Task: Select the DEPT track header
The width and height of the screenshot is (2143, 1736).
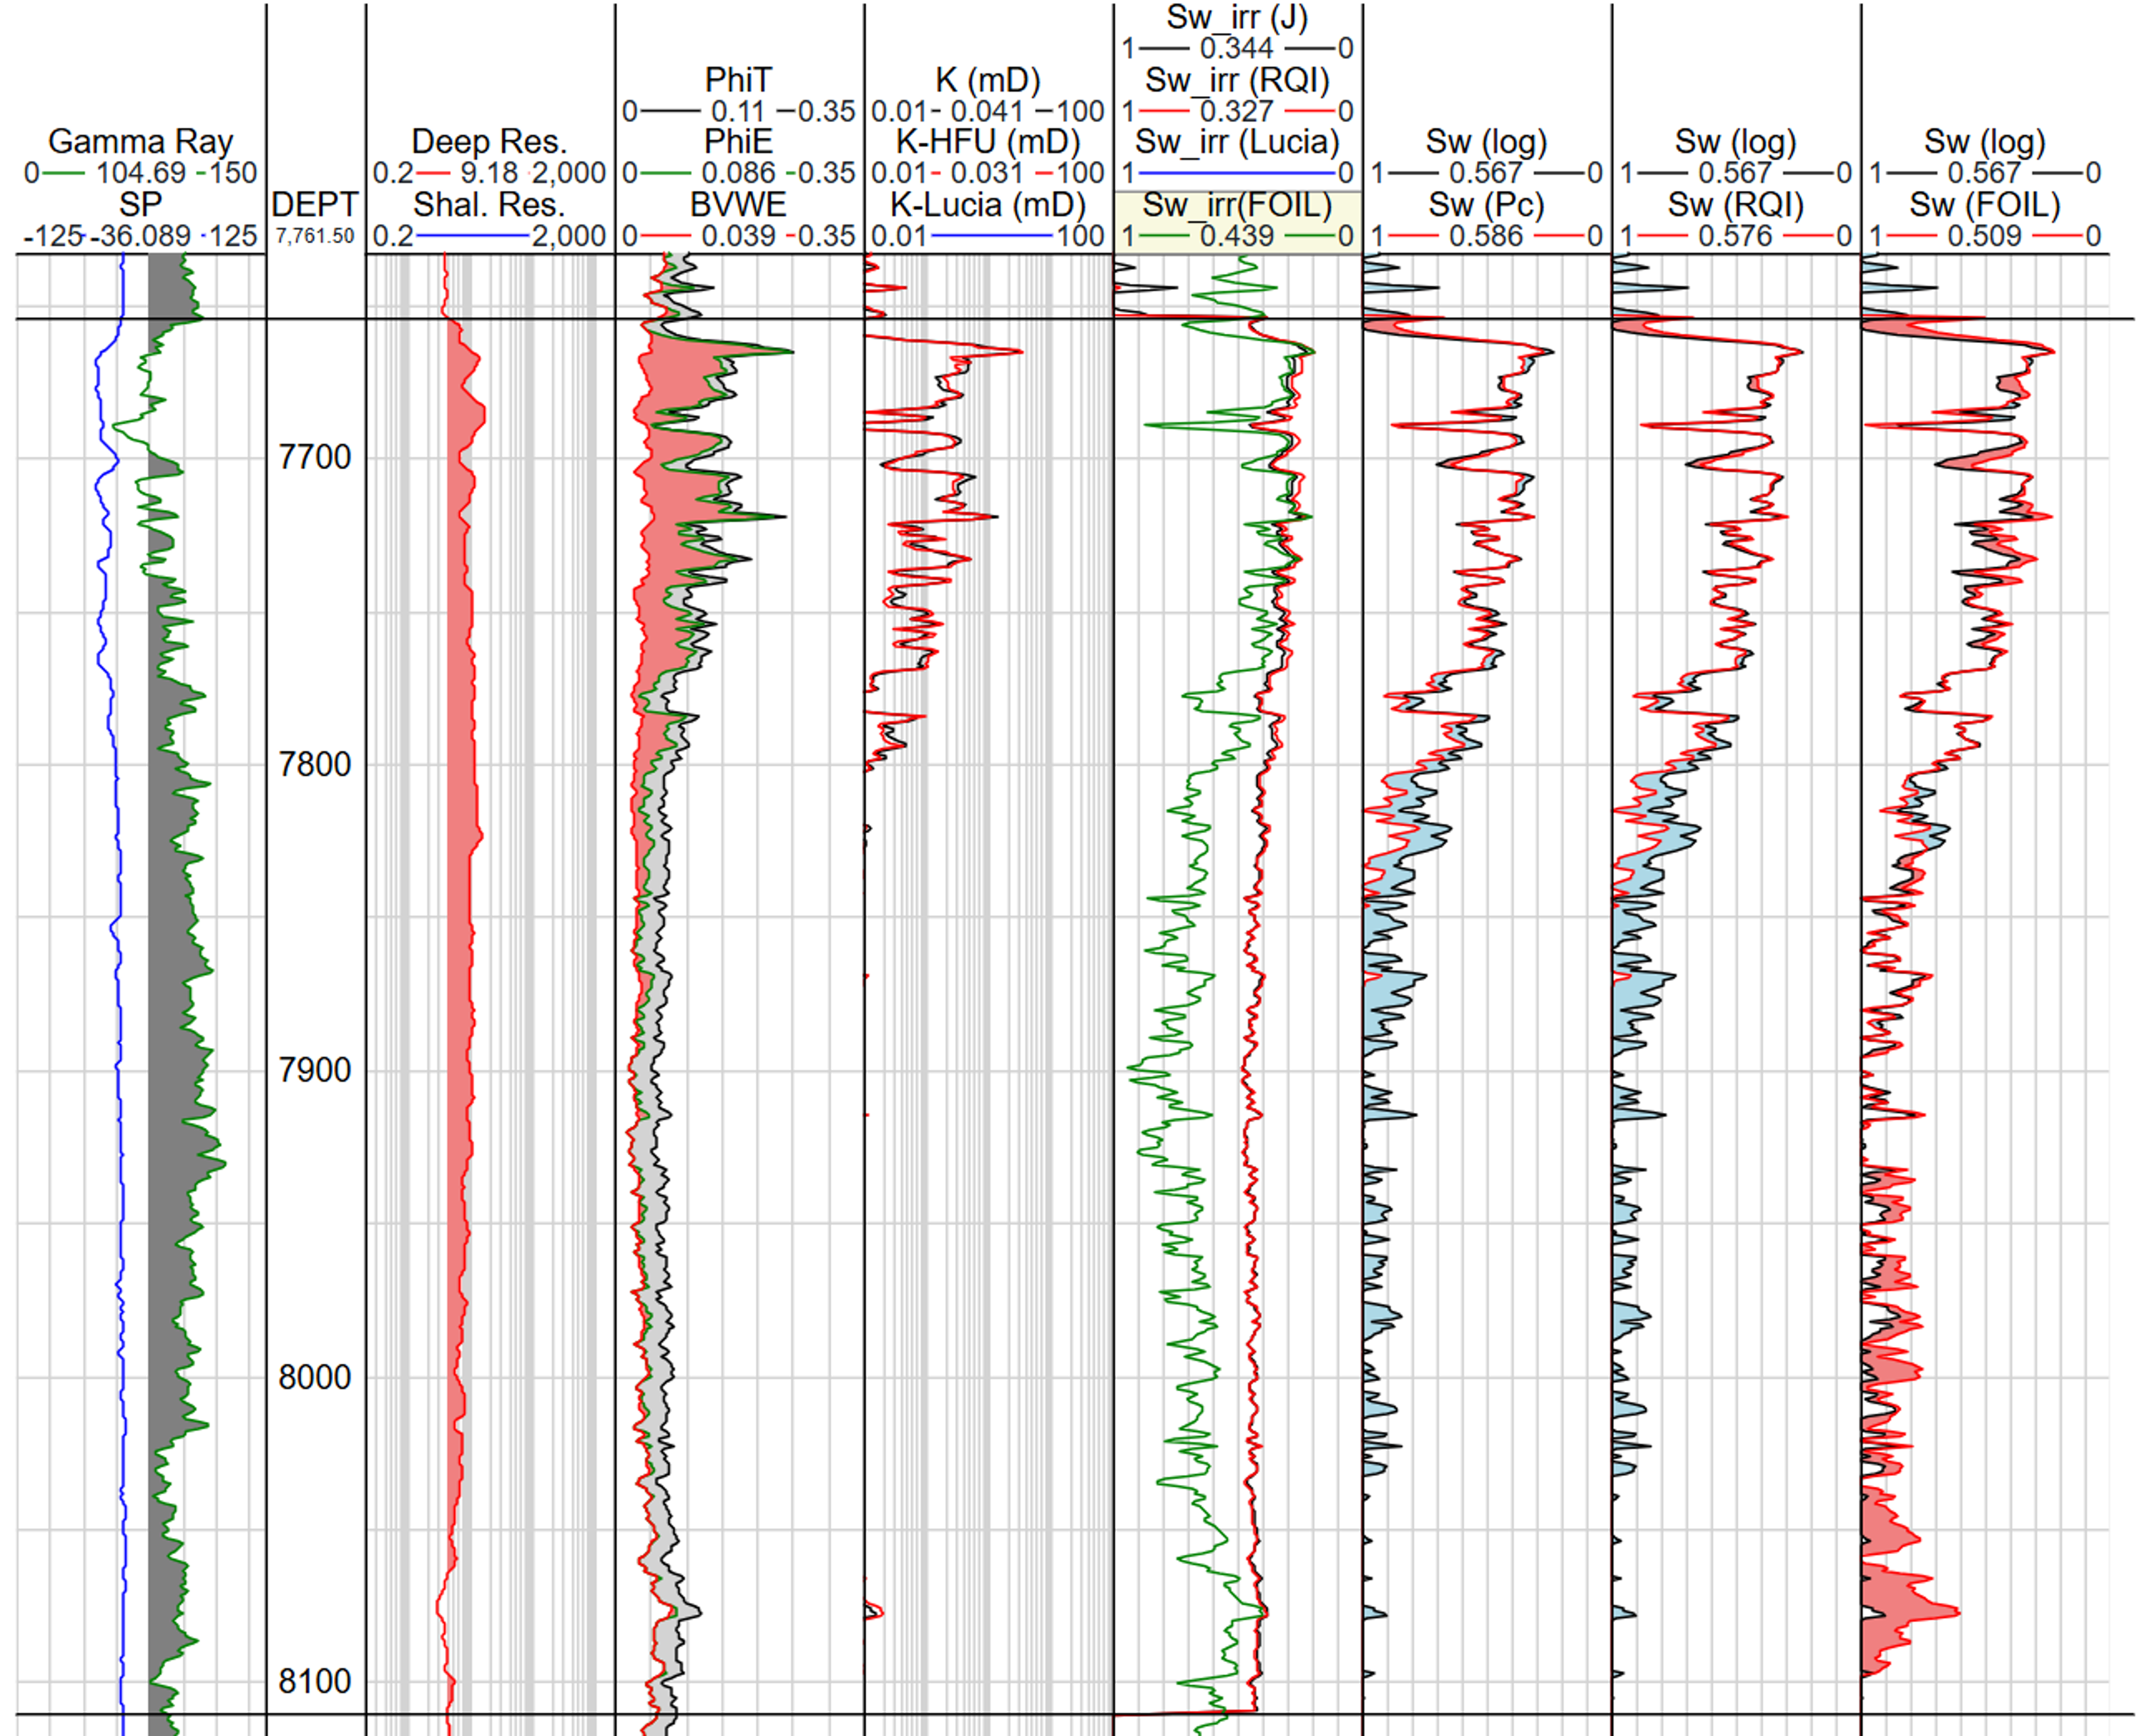Action: click(x=315, y=205)
